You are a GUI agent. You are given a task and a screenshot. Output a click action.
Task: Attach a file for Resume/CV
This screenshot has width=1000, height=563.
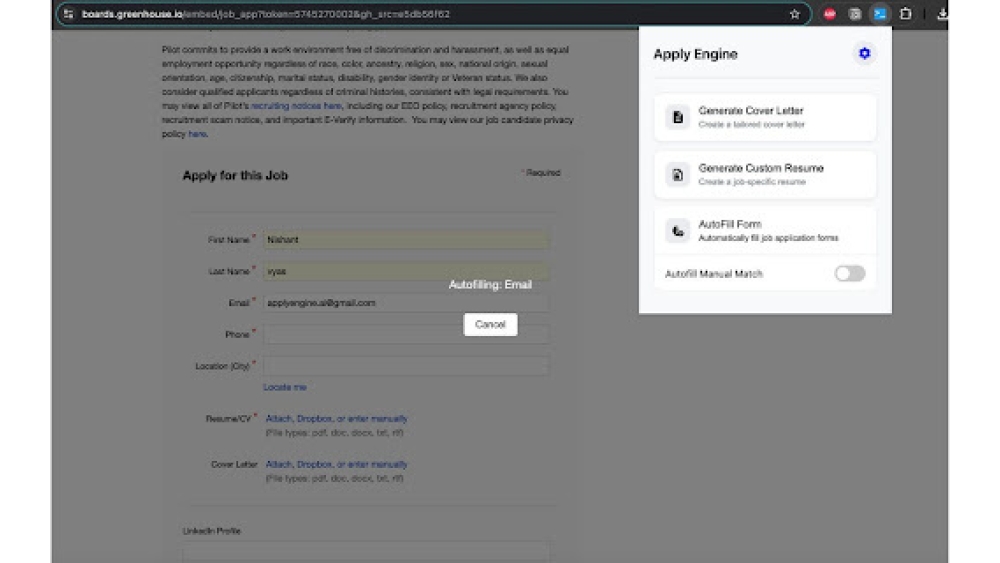point(278,419)
